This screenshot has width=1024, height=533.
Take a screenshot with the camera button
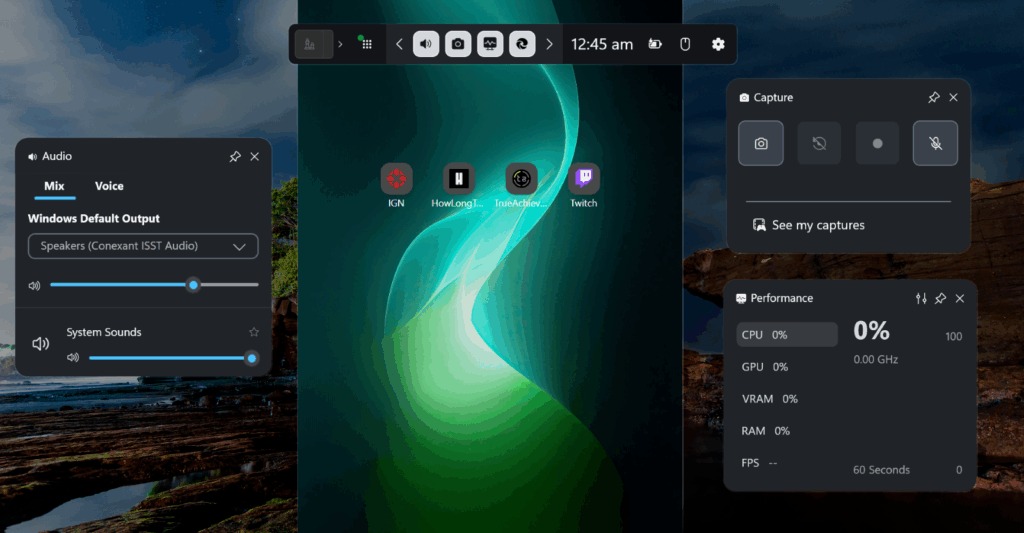[x=761, y=143]
